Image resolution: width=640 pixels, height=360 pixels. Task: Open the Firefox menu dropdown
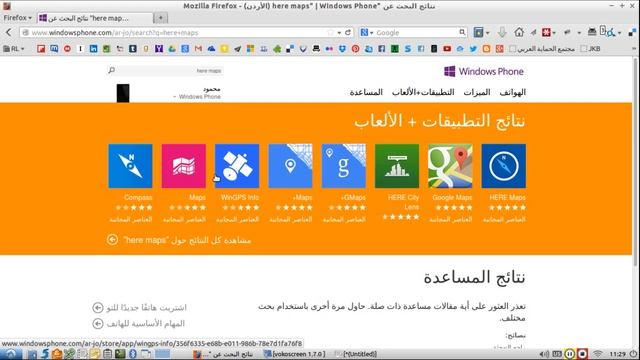(x=17, y=18)
